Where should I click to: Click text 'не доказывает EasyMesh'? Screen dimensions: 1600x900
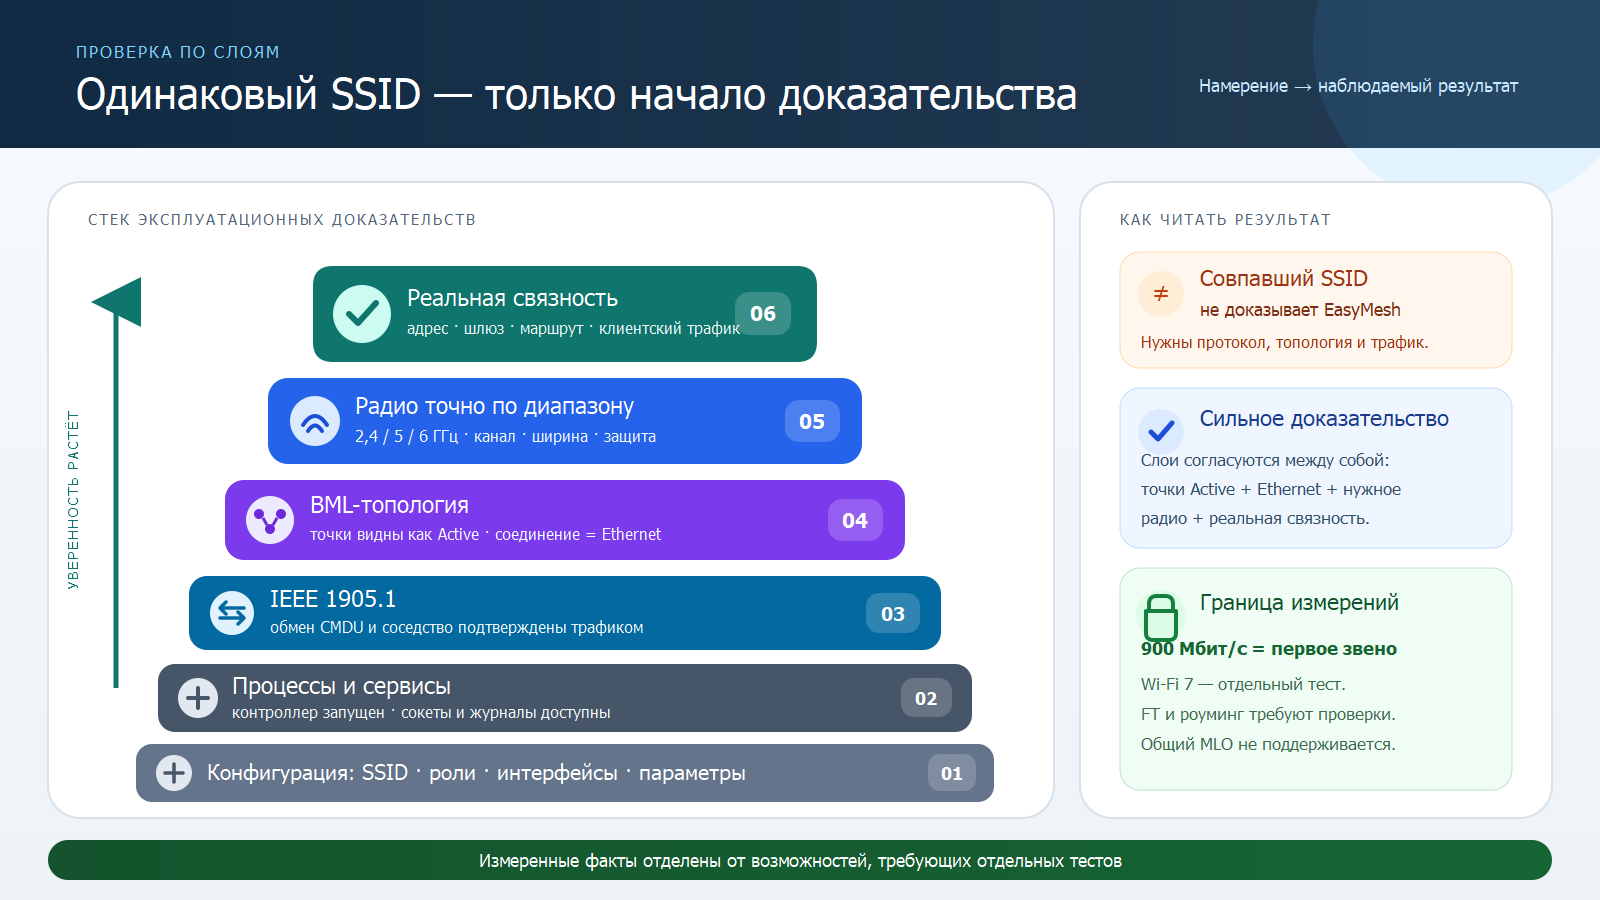(x=1300, y=310)
